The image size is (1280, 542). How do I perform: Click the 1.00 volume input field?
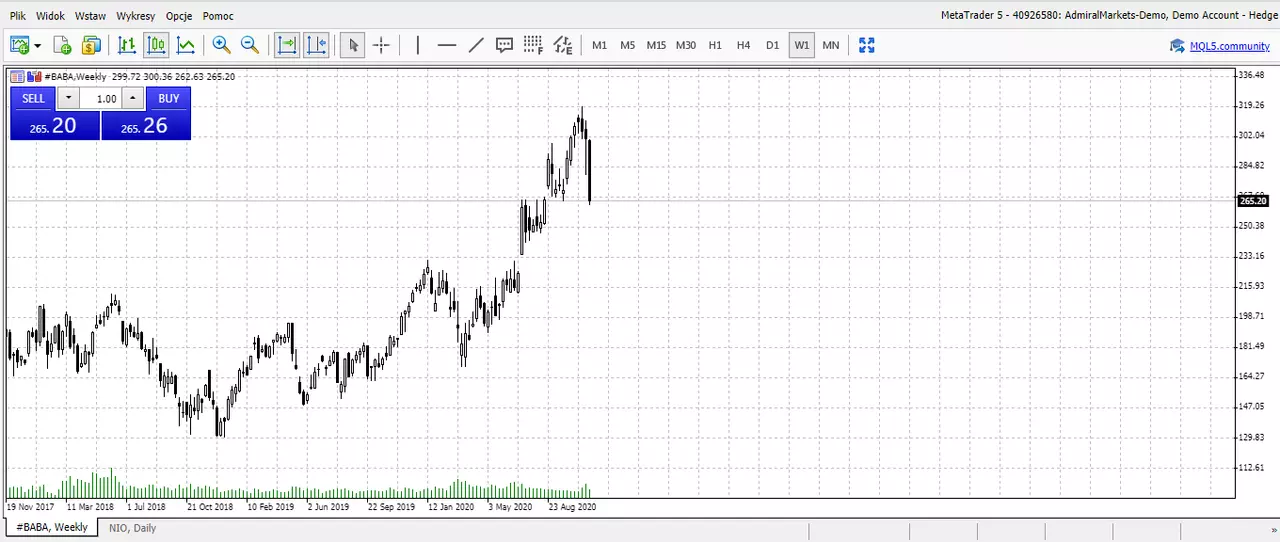101,98
